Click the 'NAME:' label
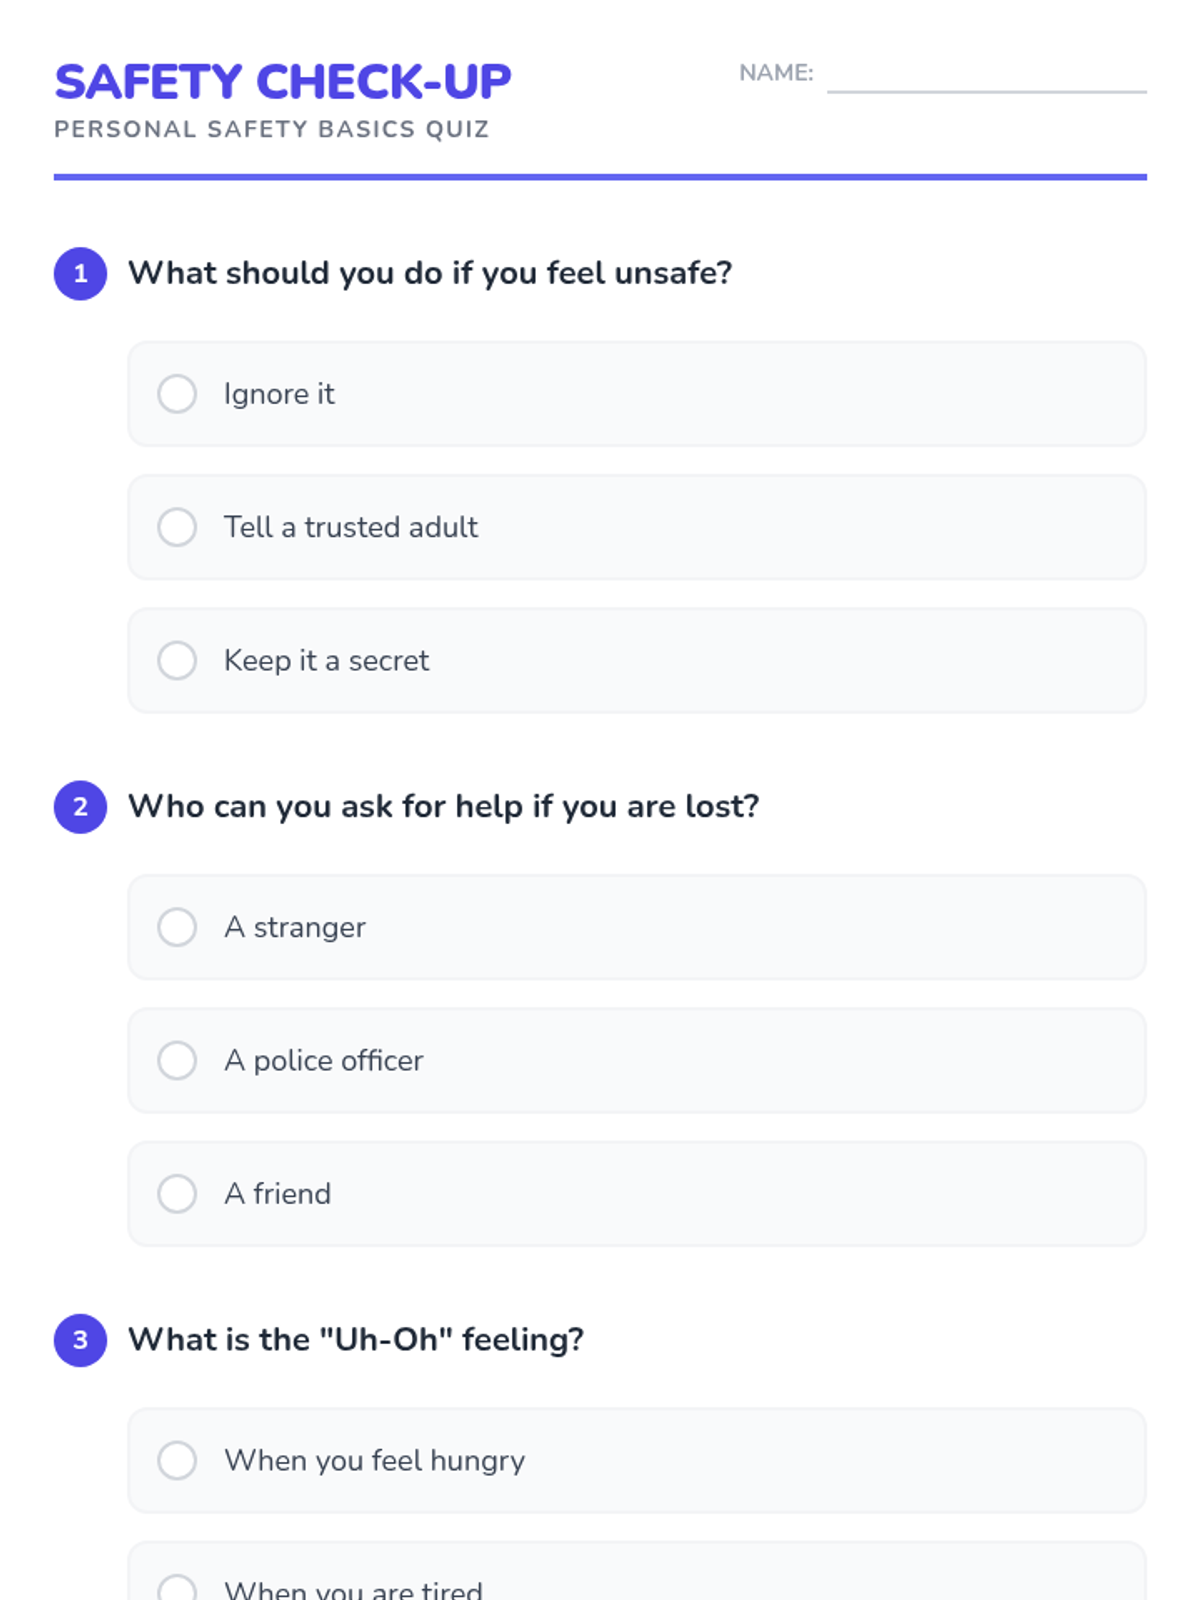 pos(776,73)
